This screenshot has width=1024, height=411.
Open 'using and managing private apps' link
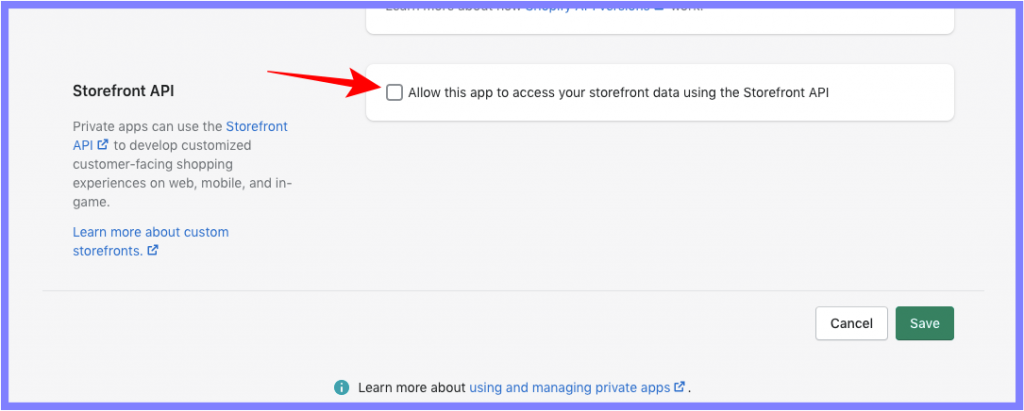pyautogui.click(x=569, y=387)
